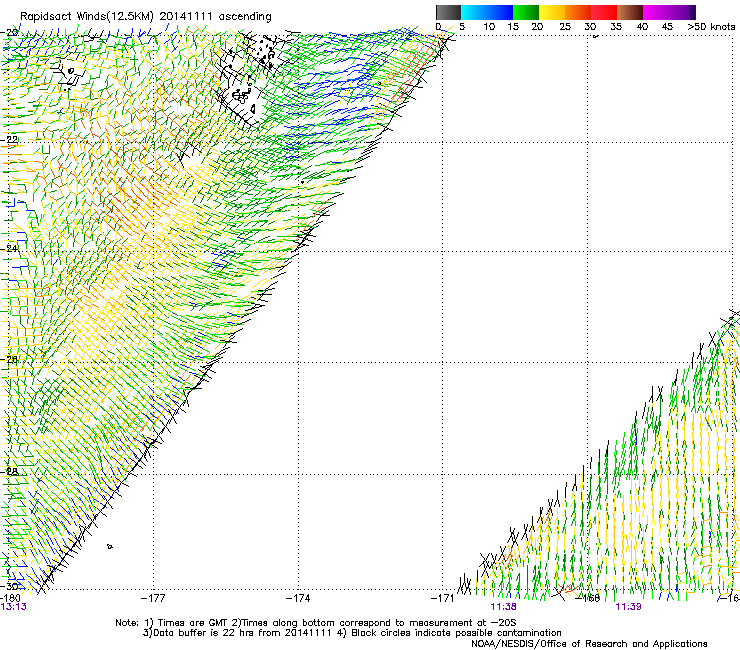Click the "25" legend scale label
740x650 pixels.
pos(564,27)
